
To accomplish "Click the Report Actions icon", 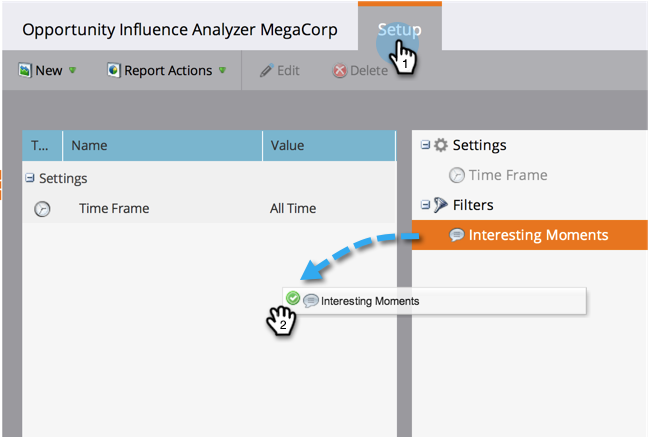I will [114, 71].
